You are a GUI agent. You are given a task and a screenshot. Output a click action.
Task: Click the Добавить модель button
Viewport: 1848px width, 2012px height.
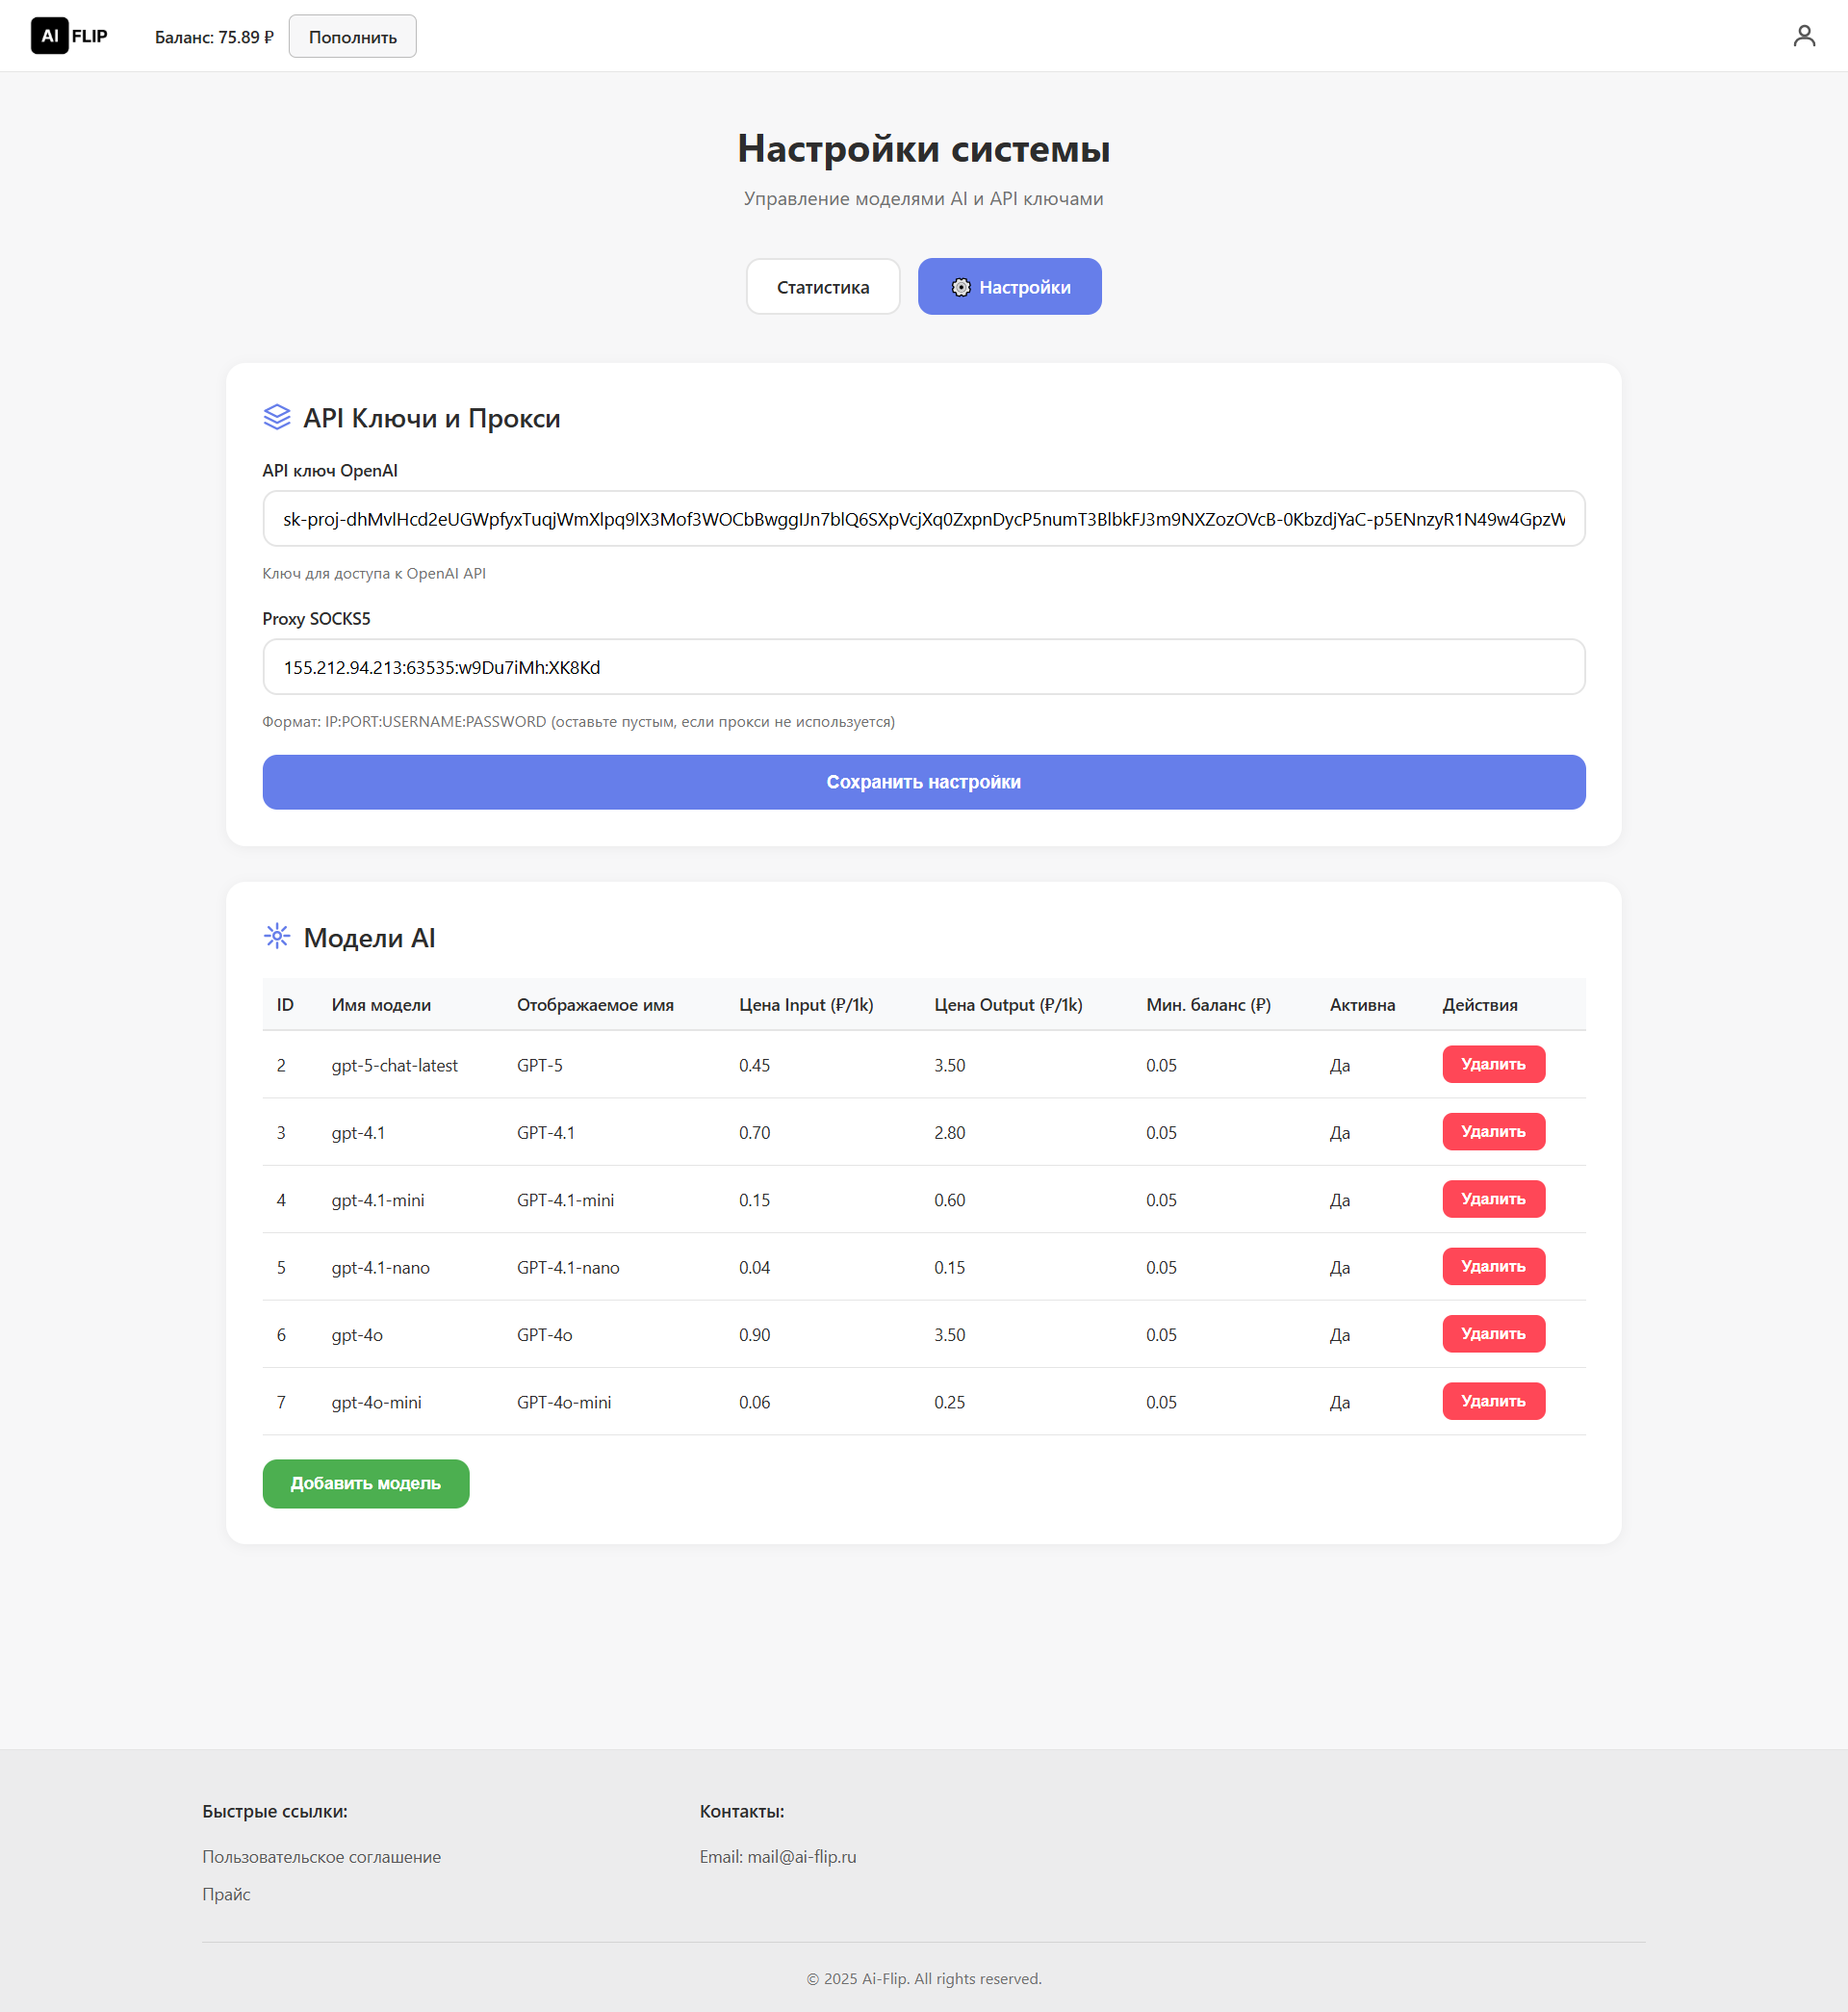(x=365, y=1483)
